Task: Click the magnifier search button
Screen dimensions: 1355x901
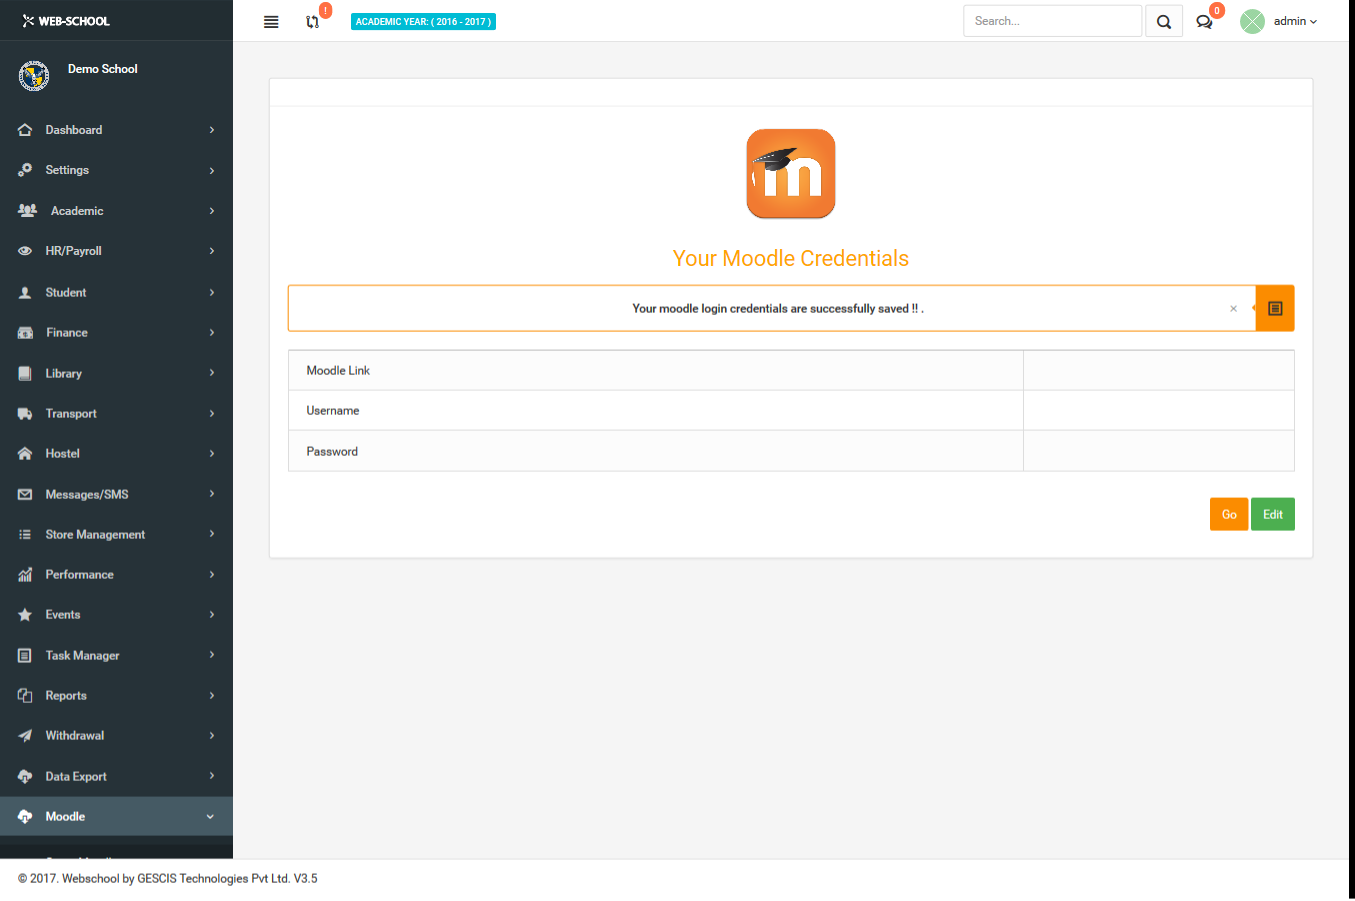Action: point(1164,21)
